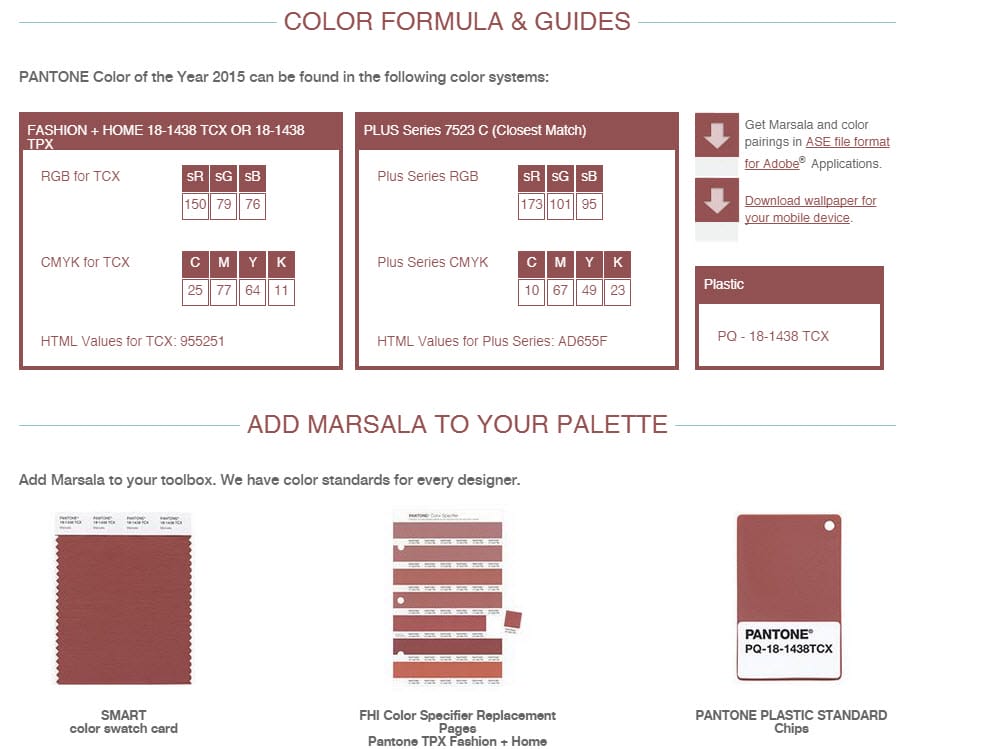Select the M header in TCX CMYK row
The width and height of the screenshot is (998, 749).
[x=223, y=263]
